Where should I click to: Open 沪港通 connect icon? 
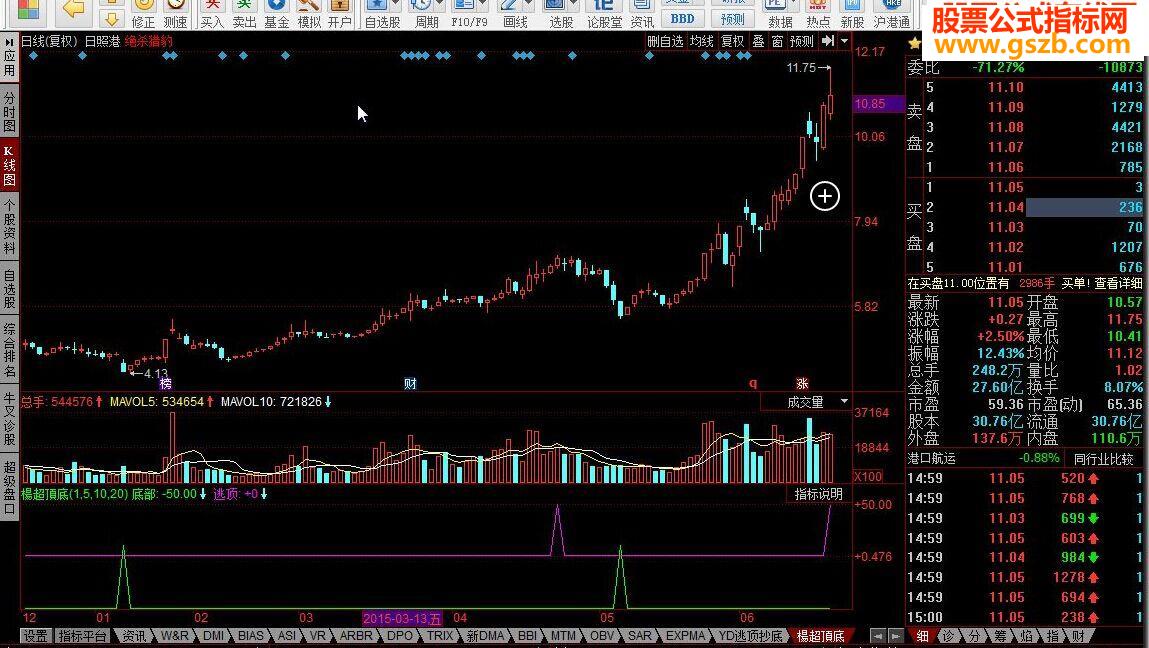point(892,14)
